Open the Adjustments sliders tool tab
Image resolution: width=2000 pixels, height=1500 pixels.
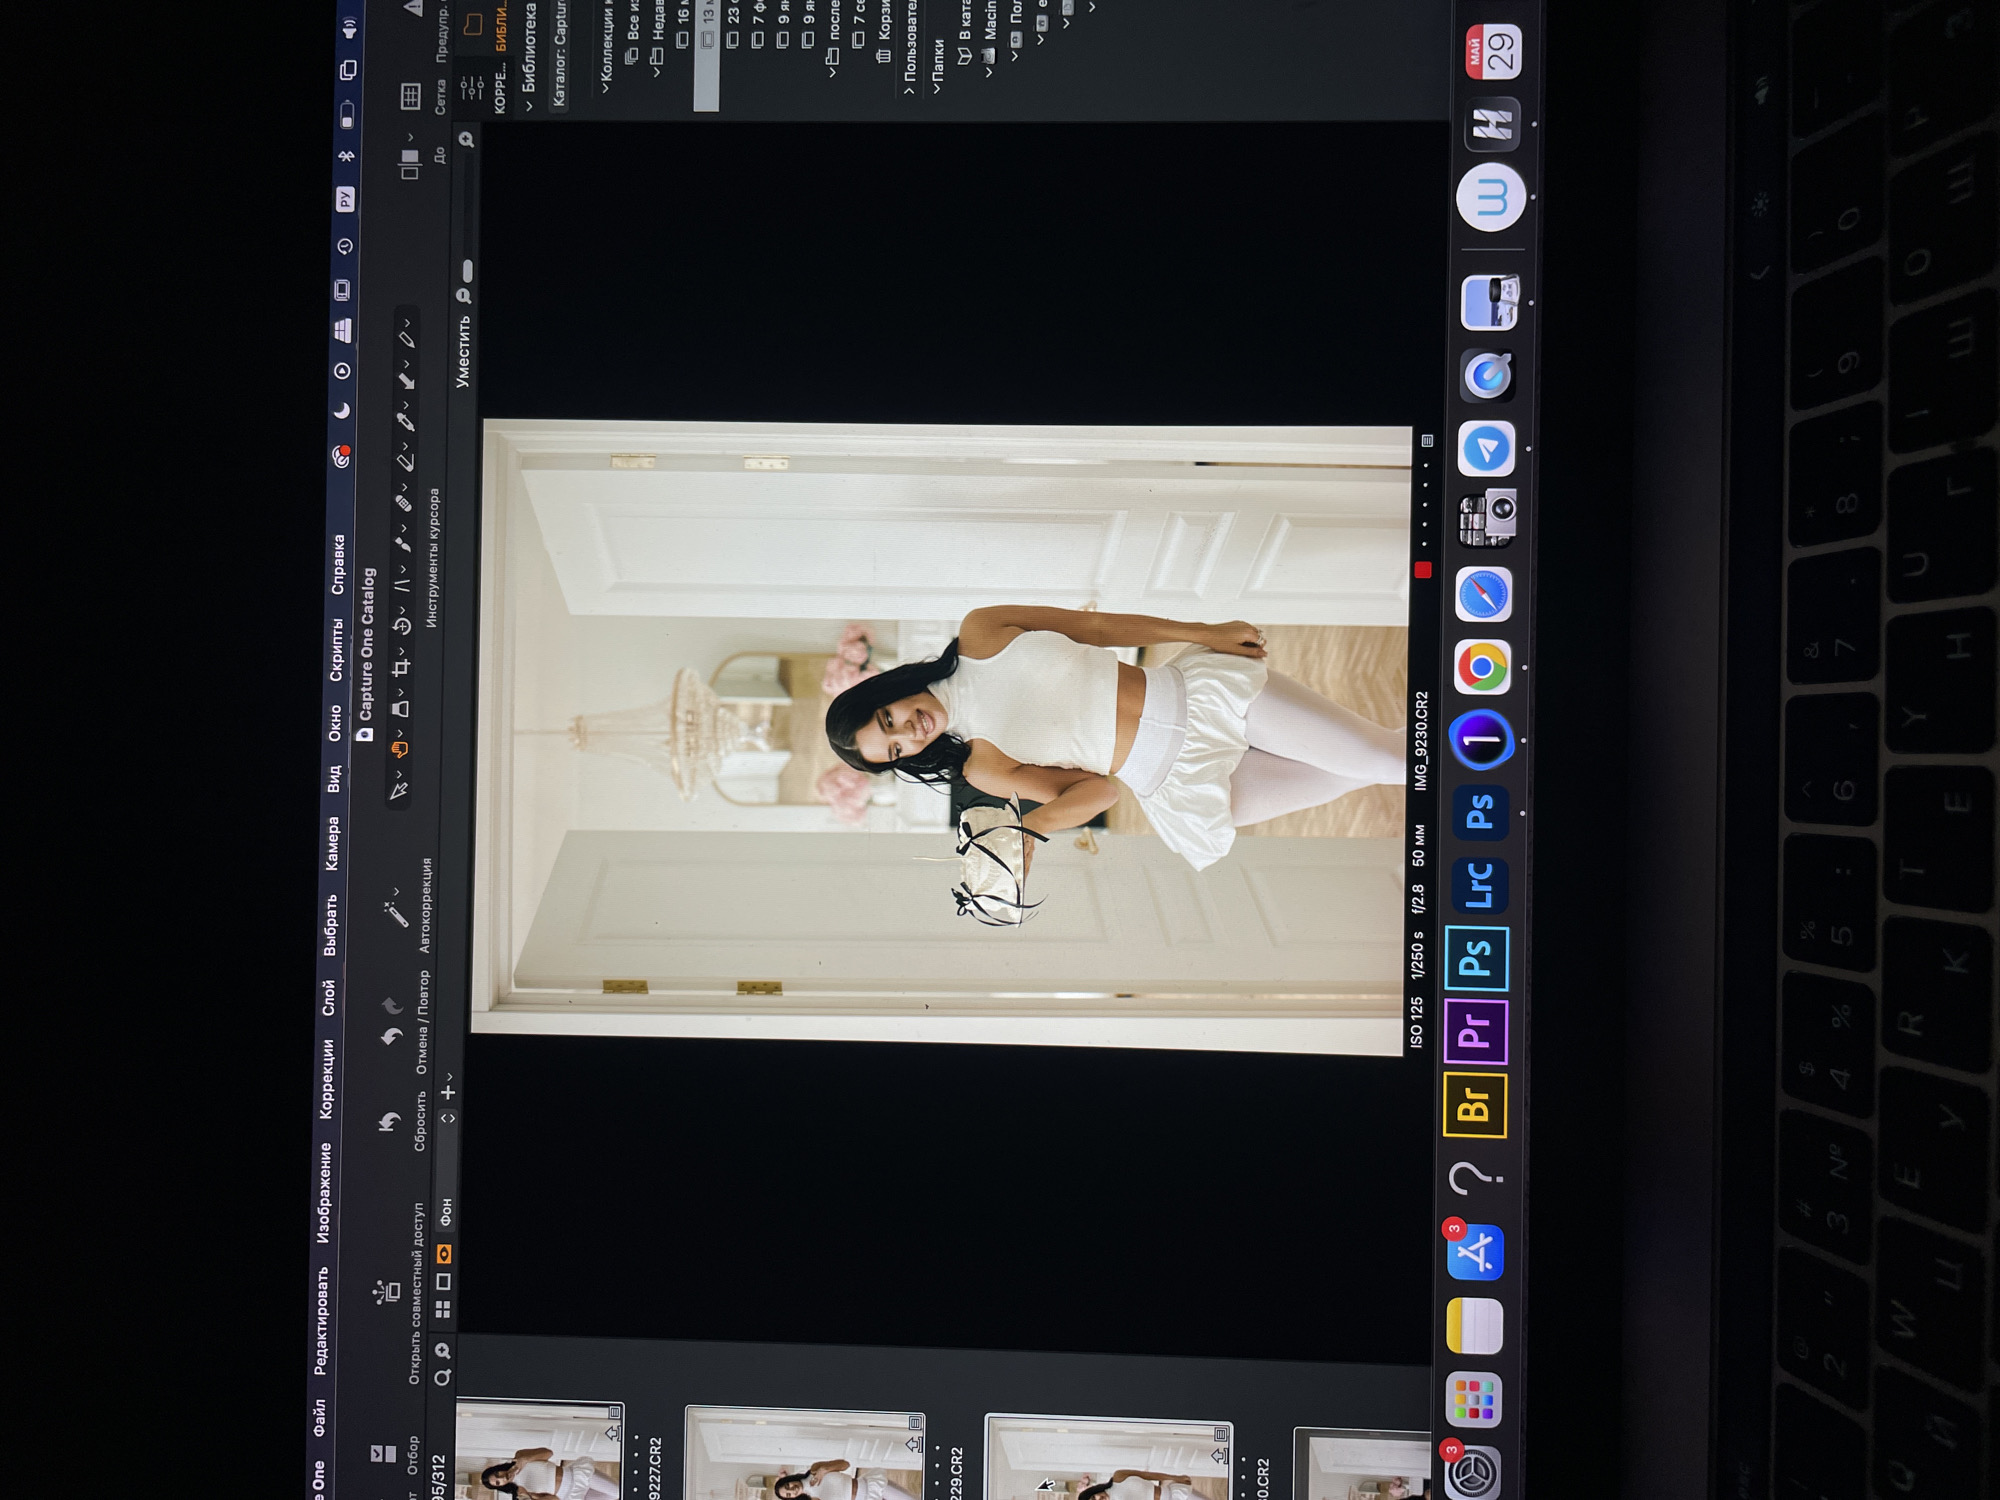472,89
